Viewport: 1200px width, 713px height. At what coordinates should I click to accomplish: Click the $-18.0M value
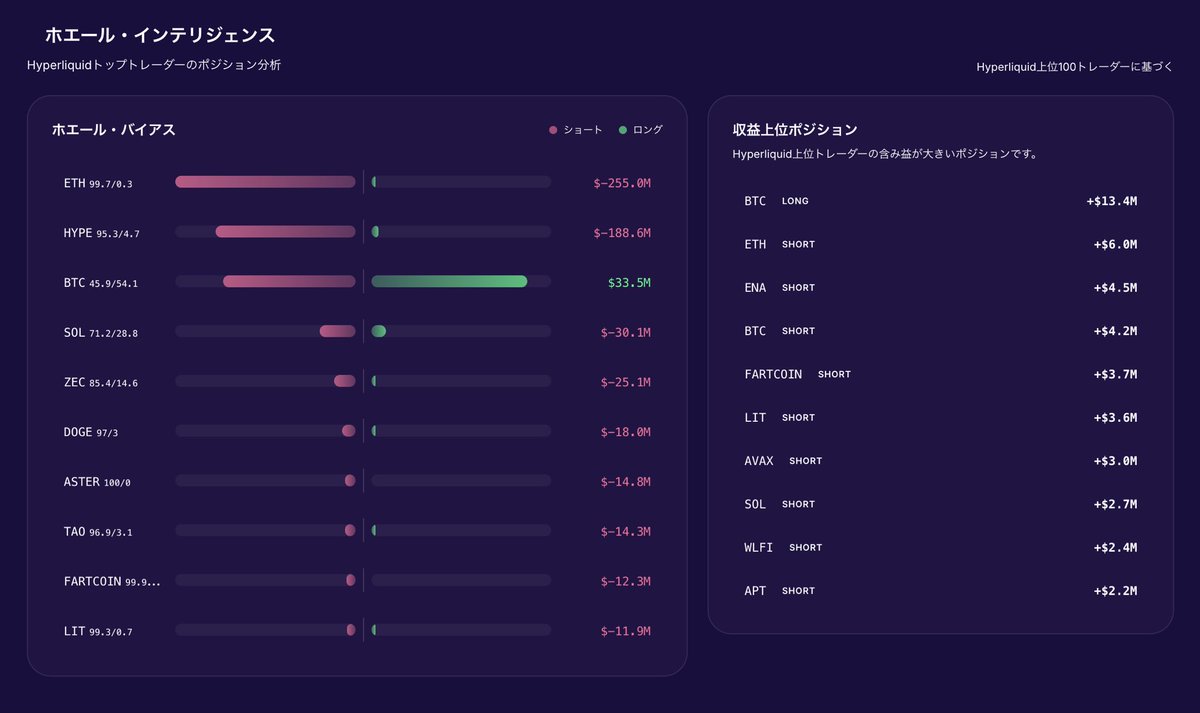coord(626,432)
